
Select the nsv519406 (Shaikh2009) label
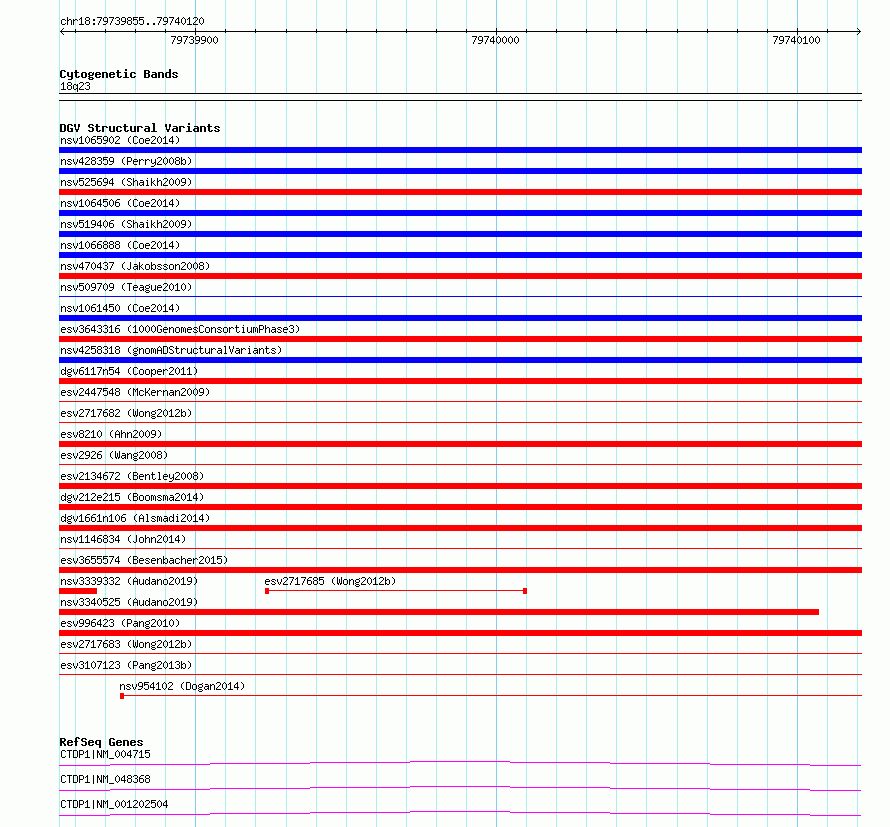pos(126,224)
